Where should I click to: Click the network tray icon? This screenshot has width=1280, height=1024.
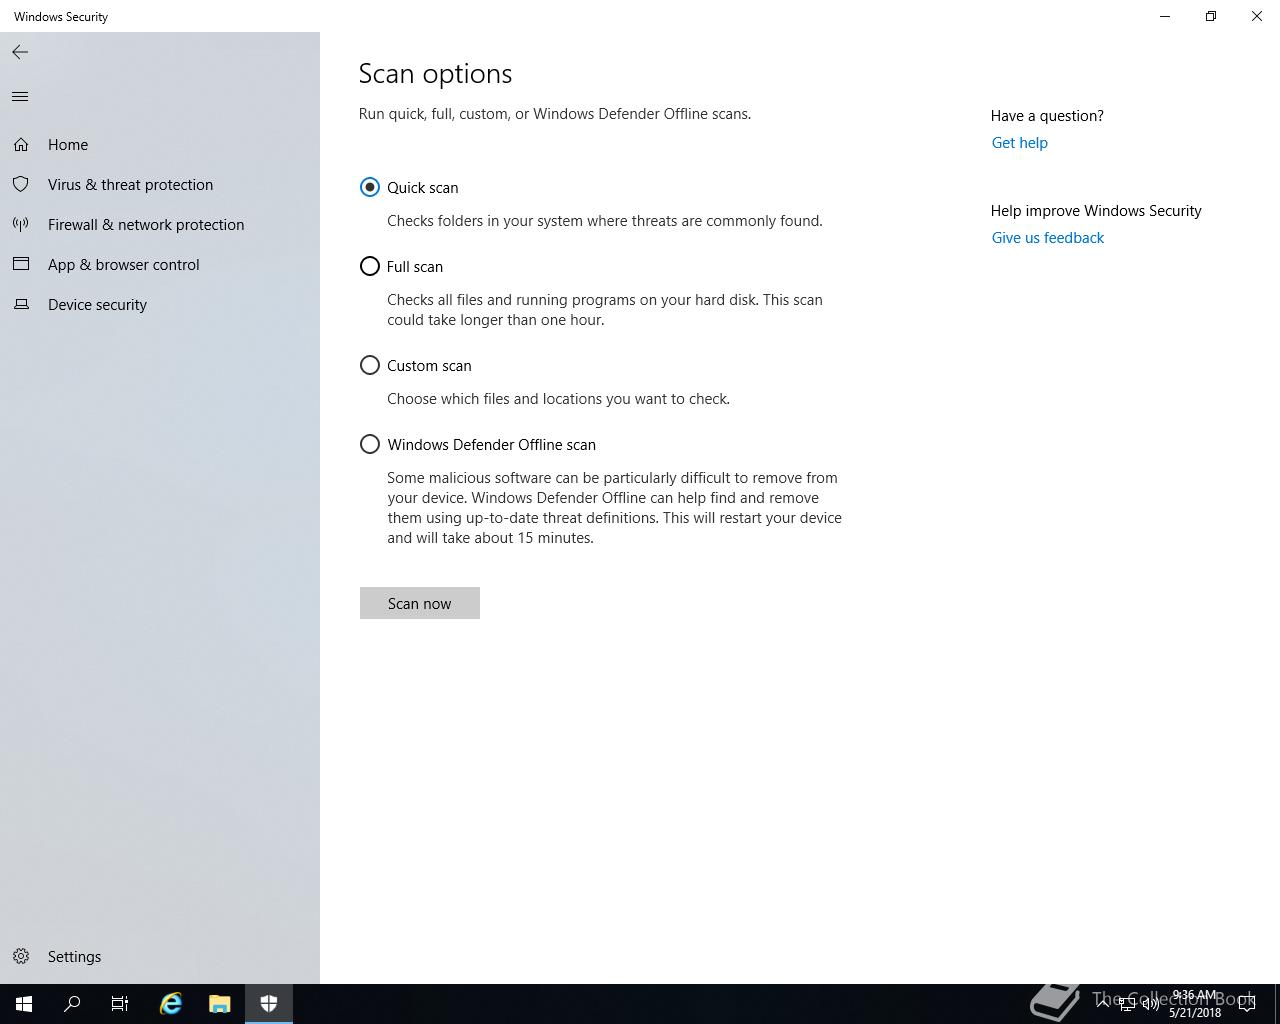click(x=1127, y=1004)
